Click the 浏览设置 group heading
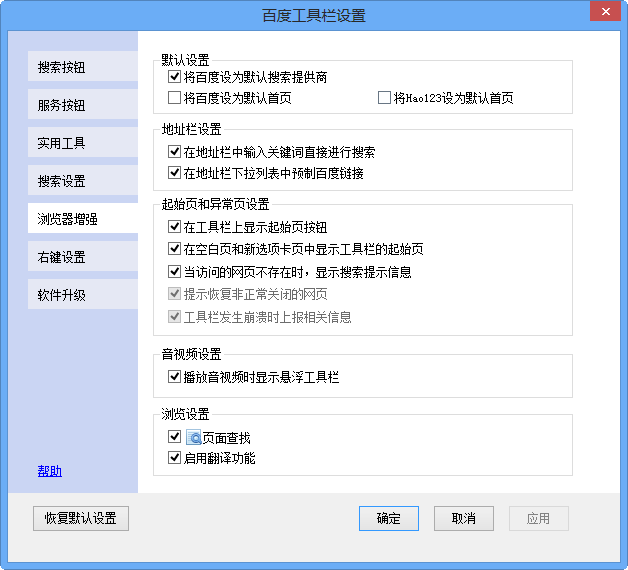Screen dimensions: 628x570 [x=185, y=414]
